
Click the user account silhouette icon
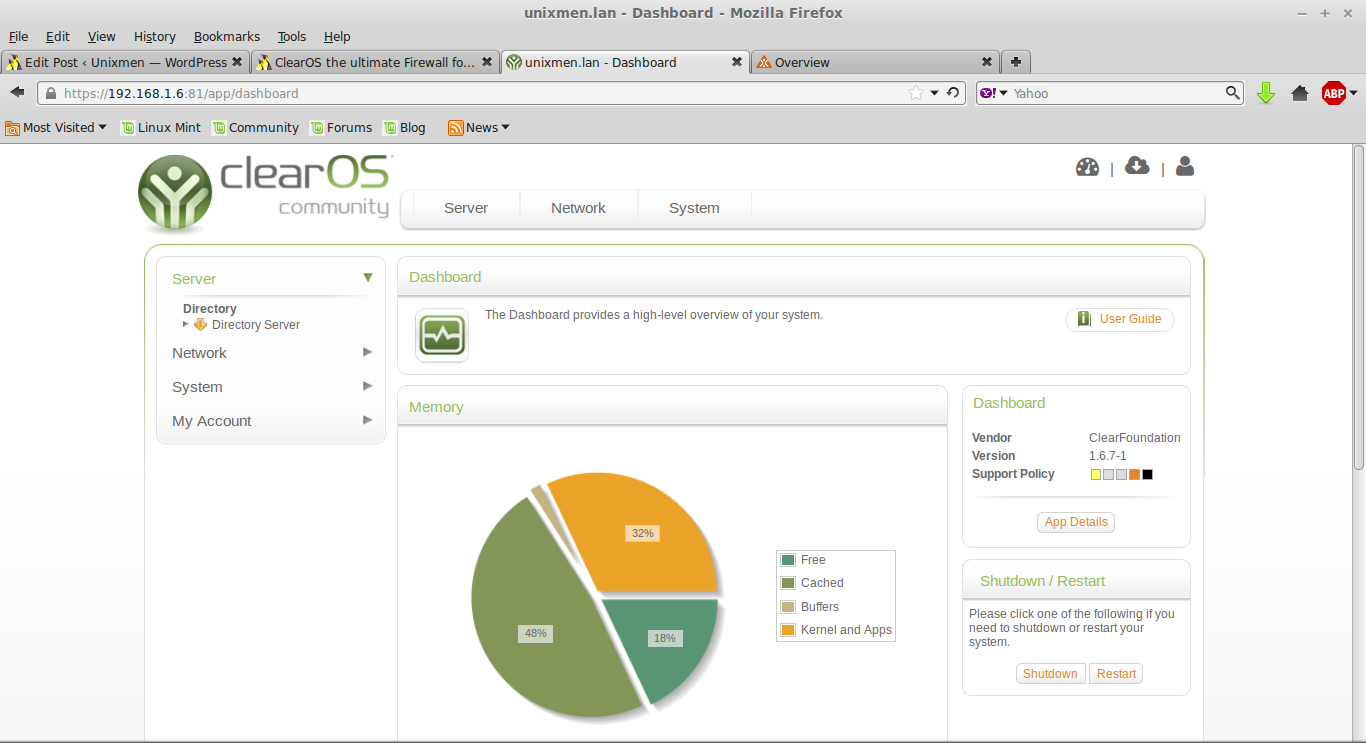click(1185, 166)
